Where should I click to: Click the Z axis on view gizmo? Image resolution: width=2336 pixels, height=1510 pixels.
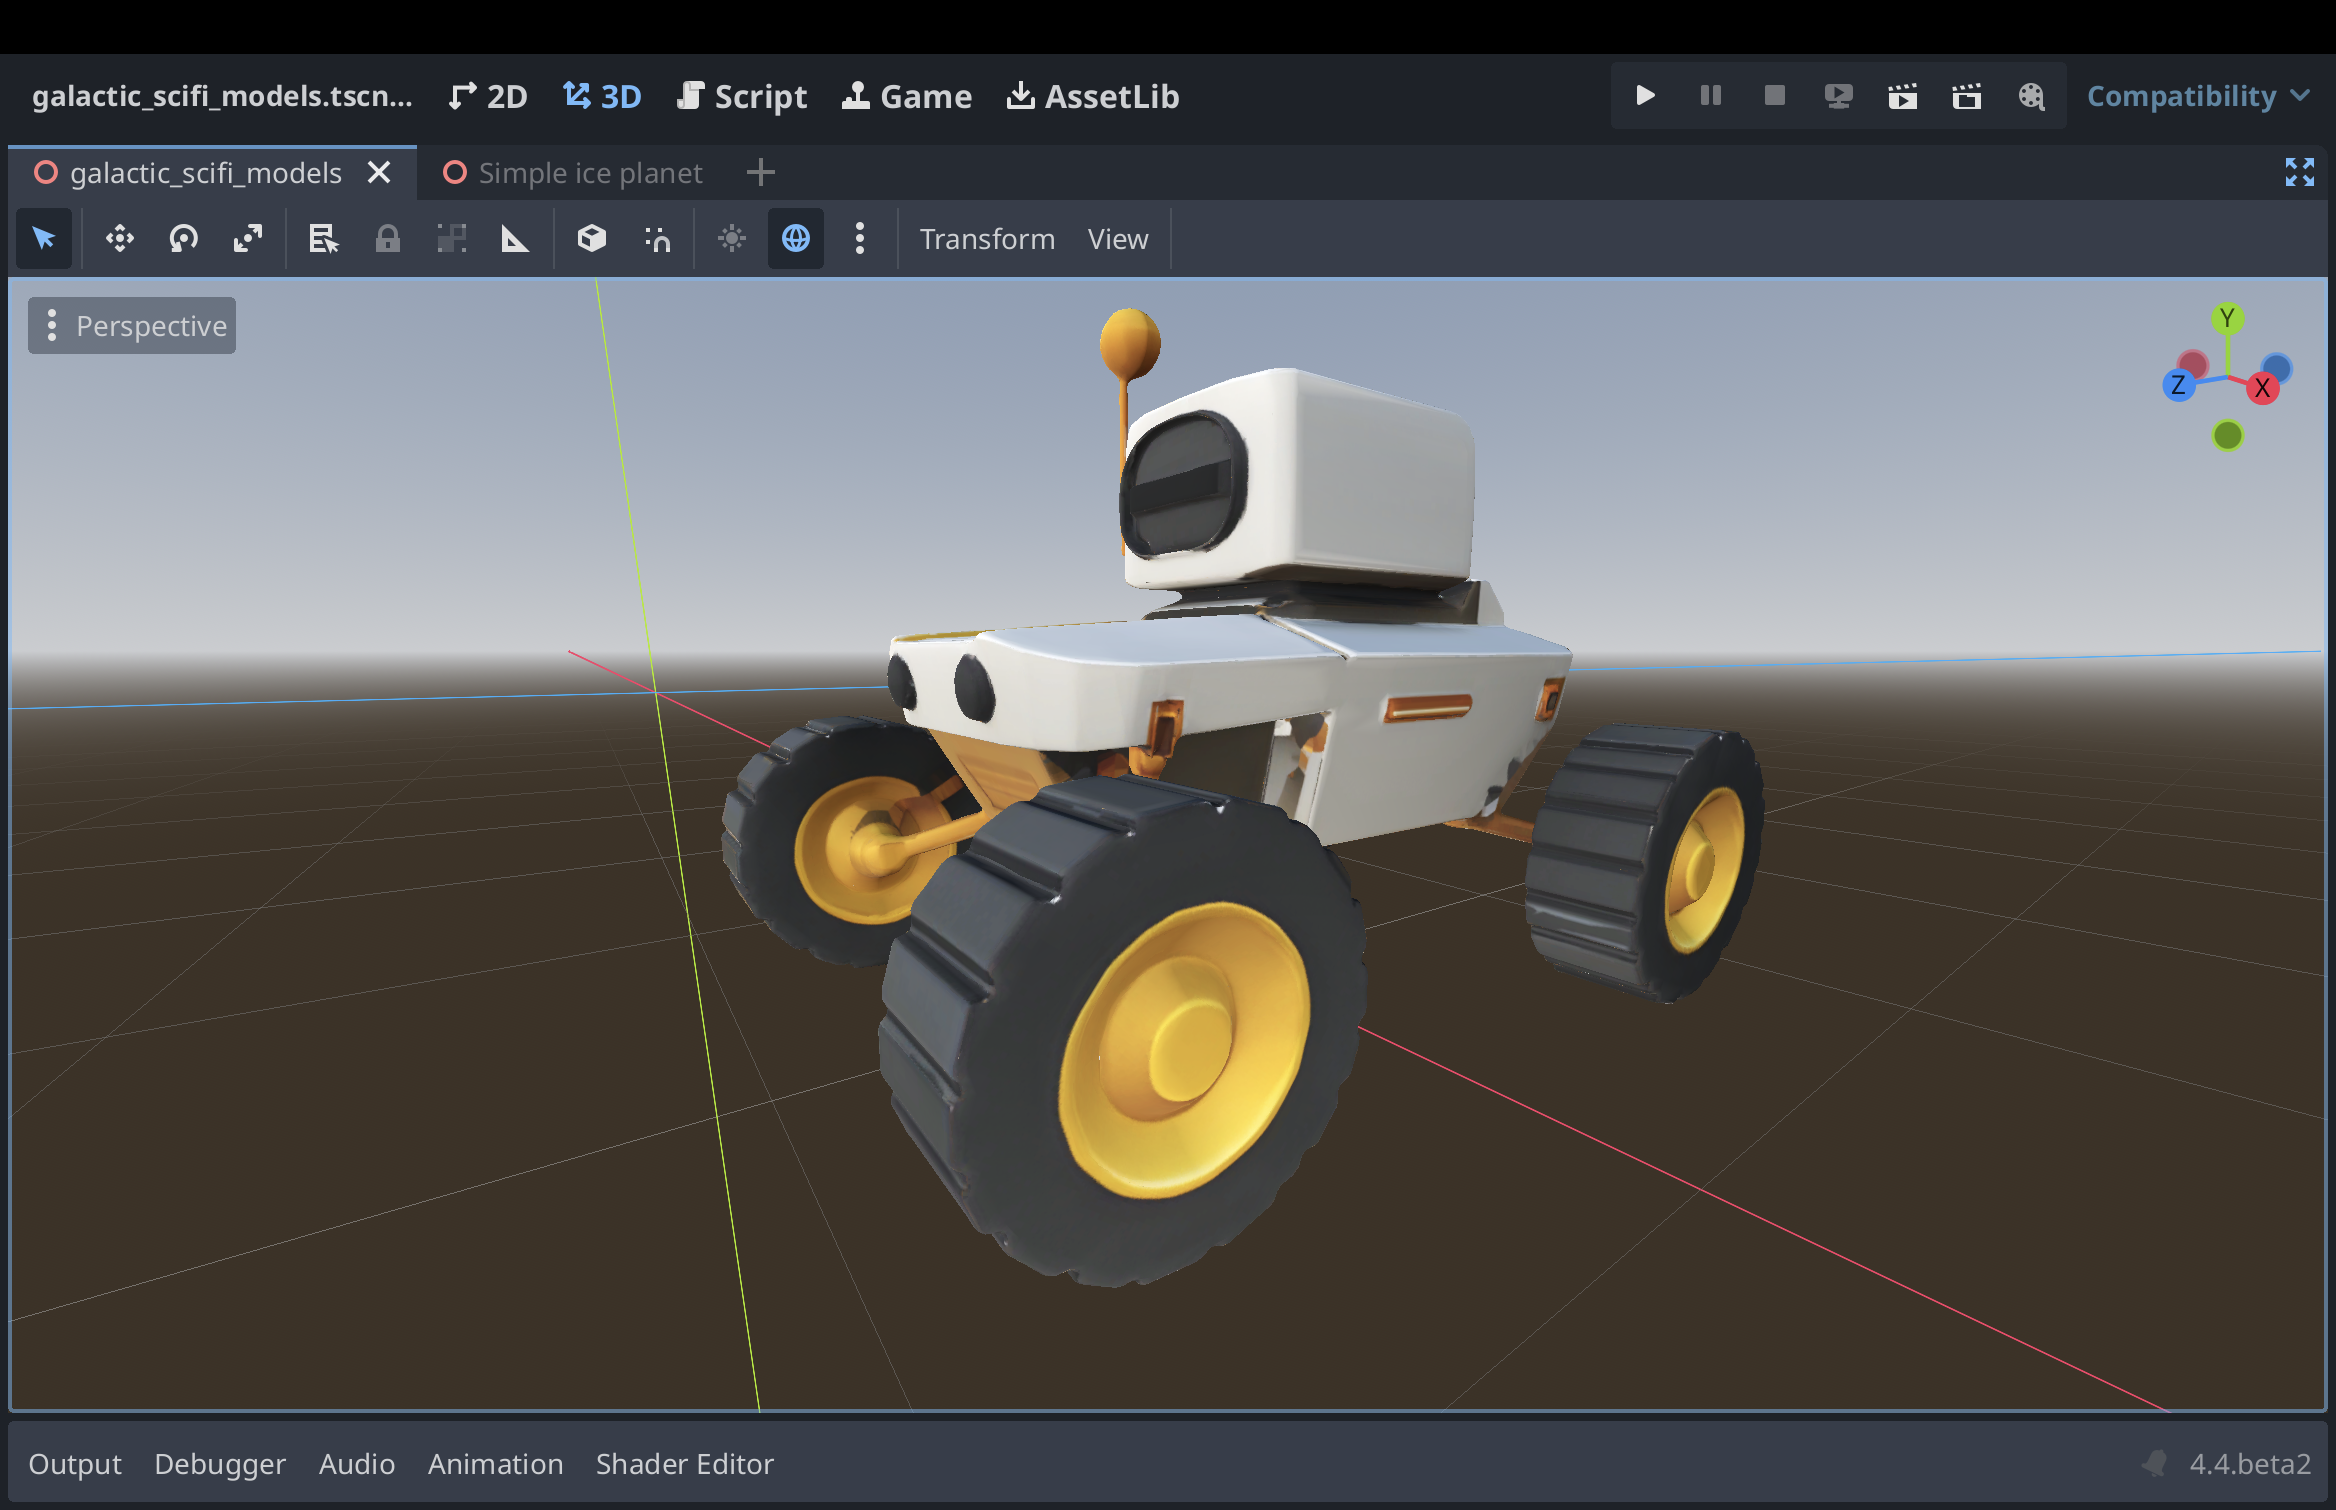point(2179,385)
